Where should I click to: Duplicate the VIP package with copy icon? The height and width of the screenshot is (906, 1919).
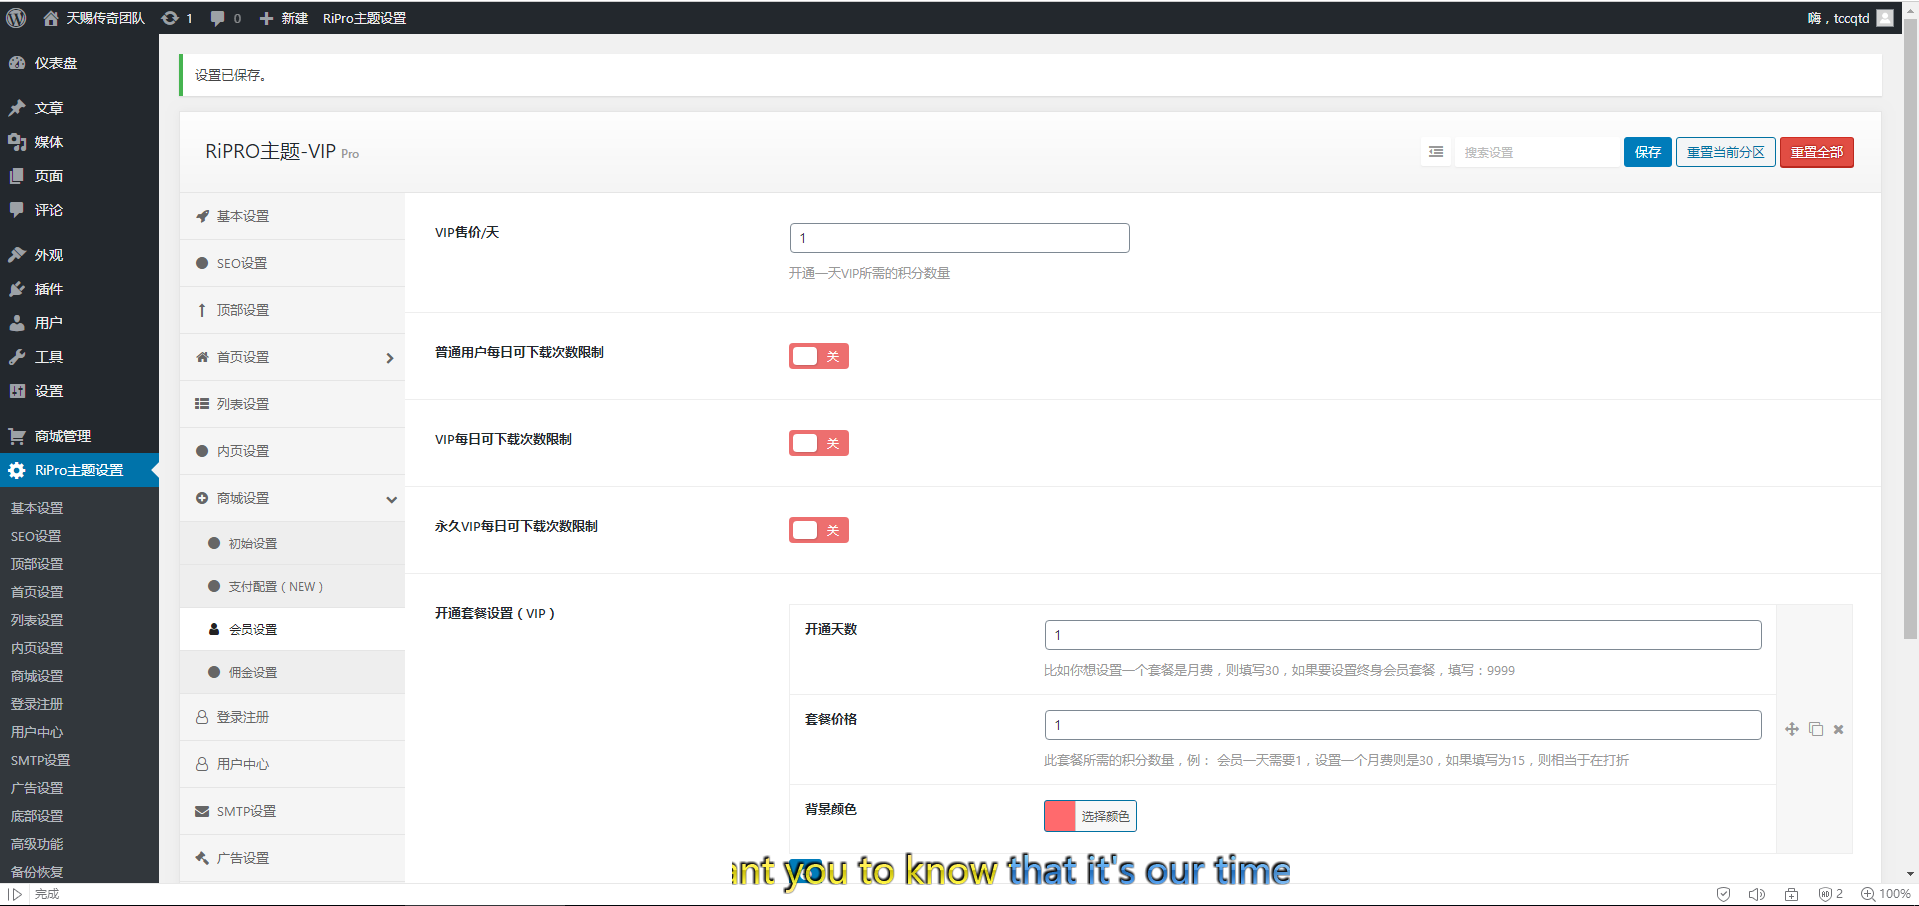point(1816,729)
